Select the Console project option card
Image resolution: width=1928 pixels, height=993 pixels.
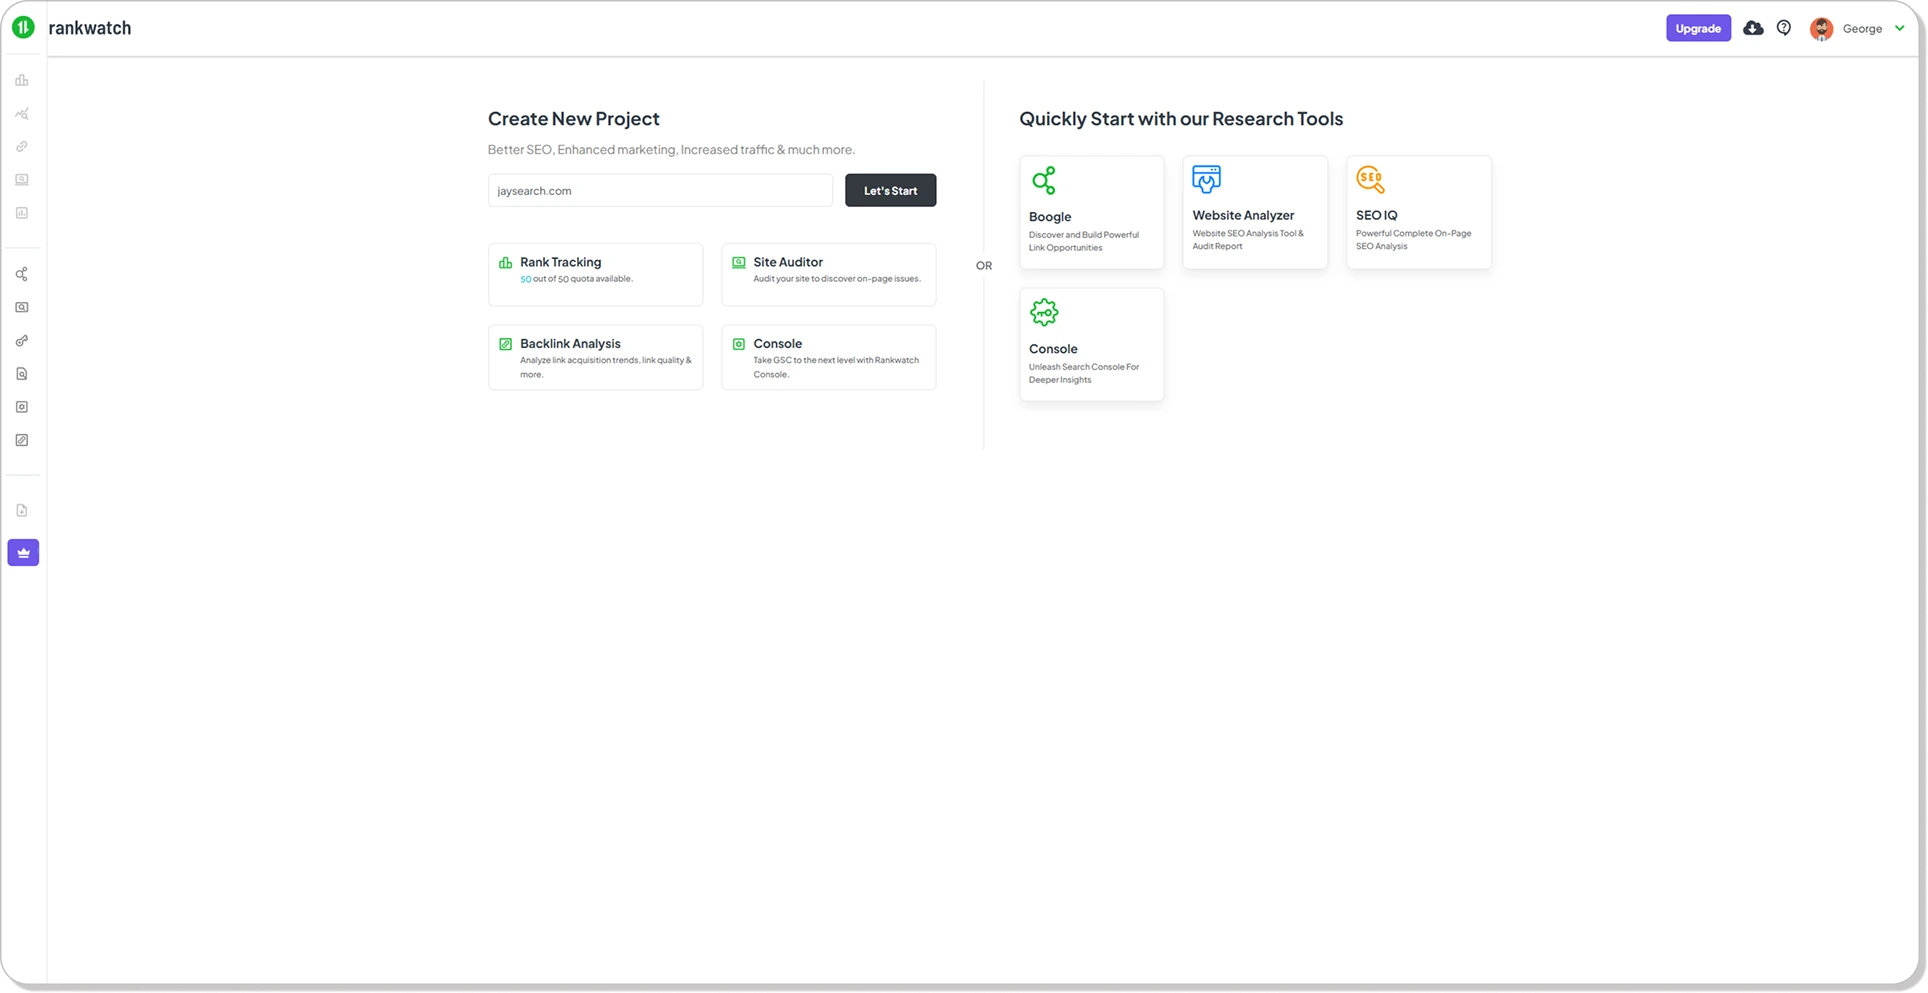829,357
